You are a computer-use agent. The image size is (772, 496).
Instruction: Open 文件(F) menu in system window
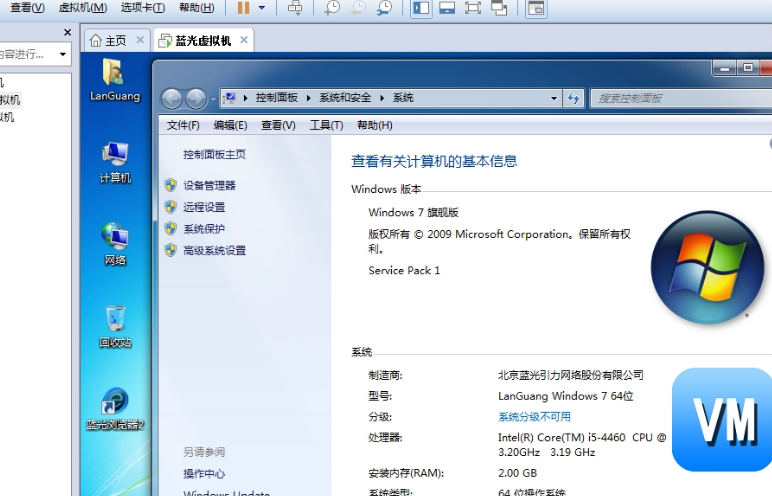[183, 125]
